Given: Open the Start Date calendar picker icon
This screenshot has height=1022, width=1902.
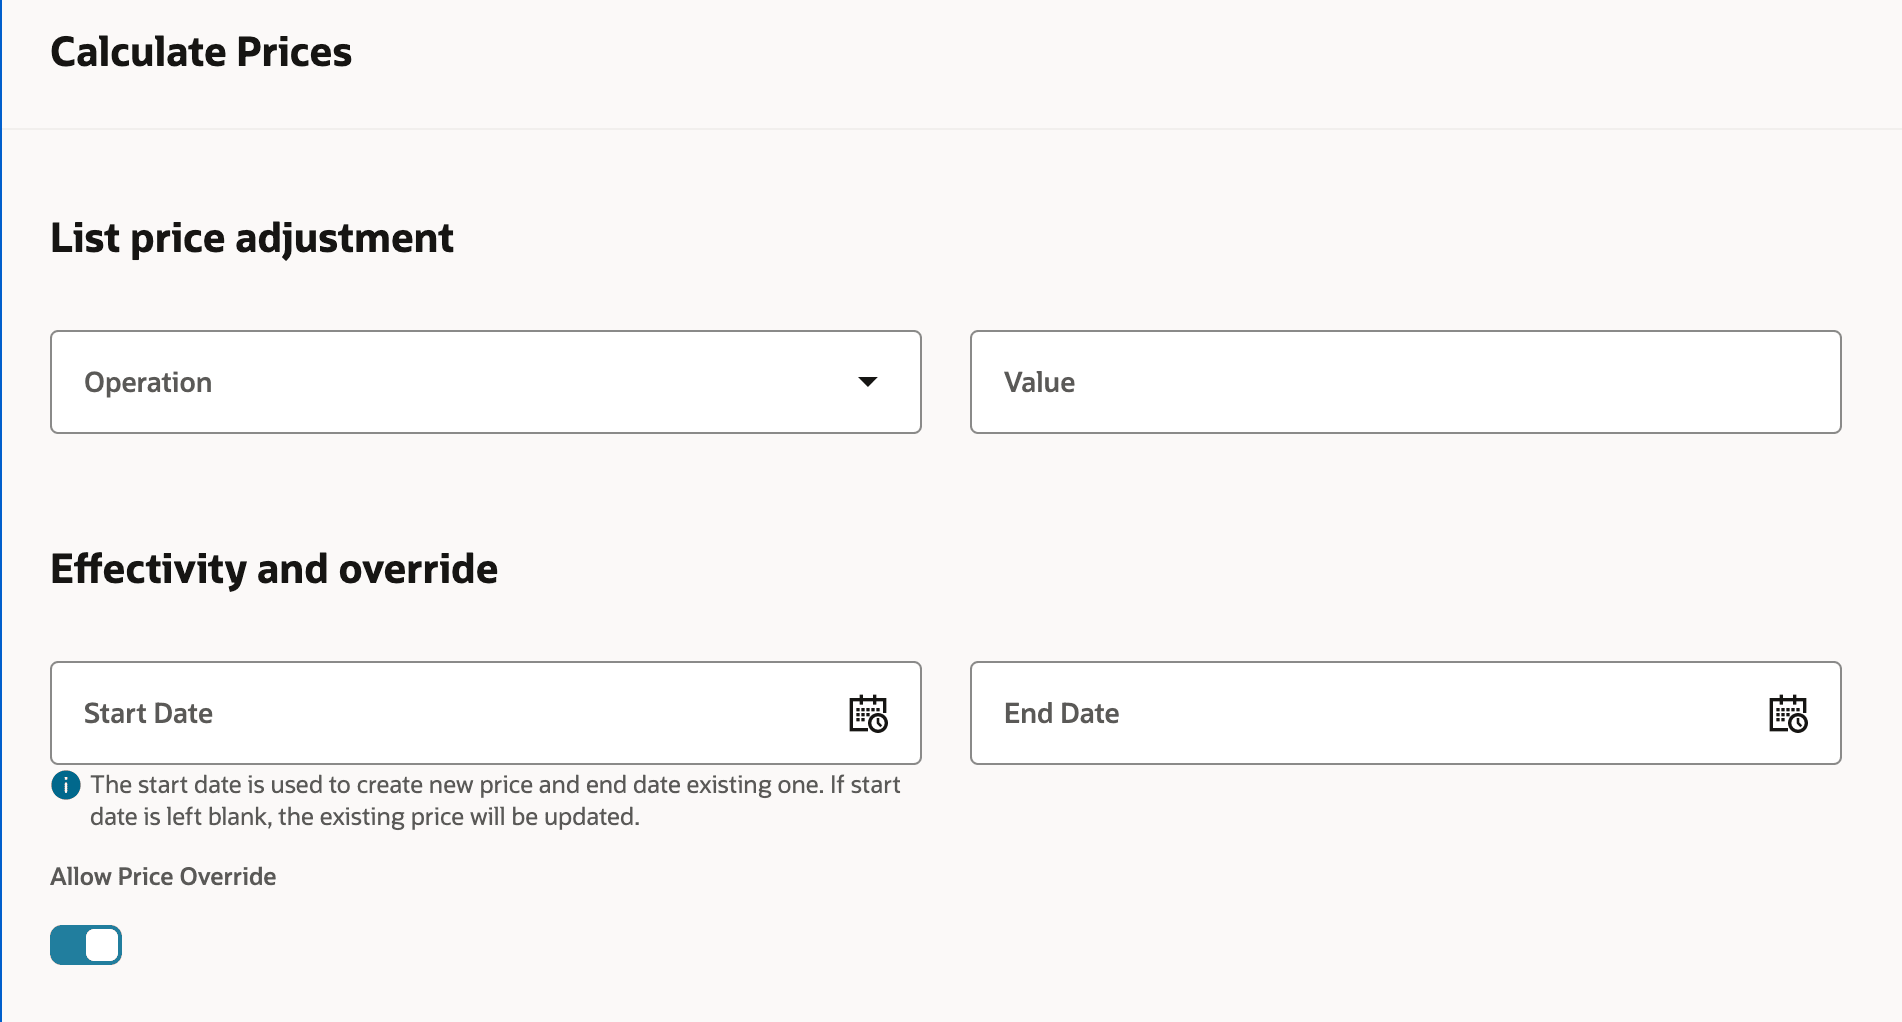Looking at the screenshot, I should coord(868,714).
